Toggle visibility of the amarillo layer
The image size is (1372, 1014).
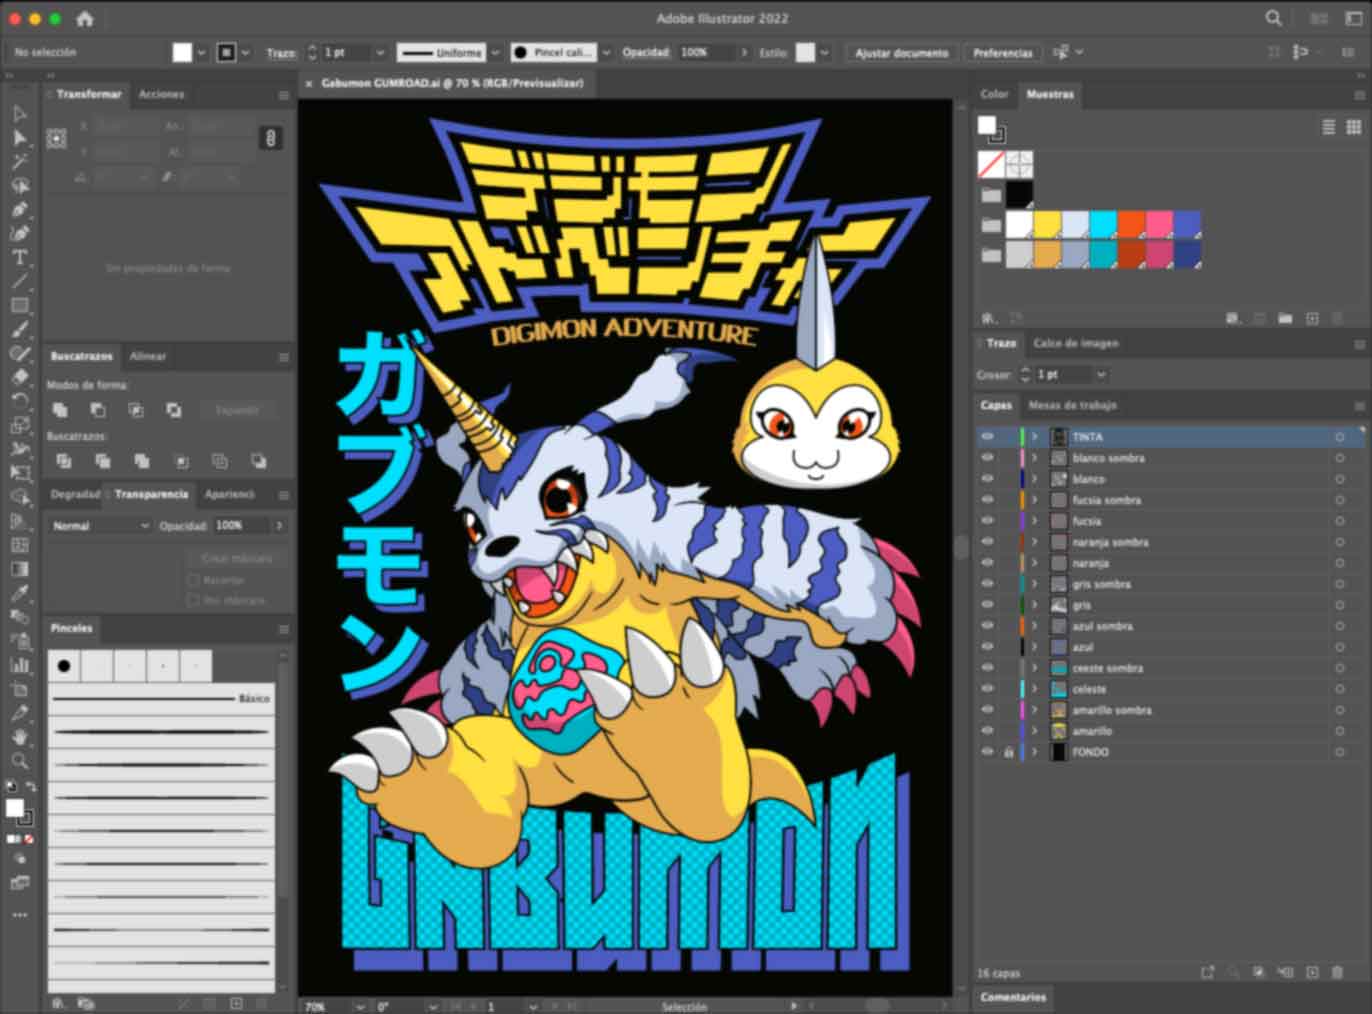[x=988, y=730]
